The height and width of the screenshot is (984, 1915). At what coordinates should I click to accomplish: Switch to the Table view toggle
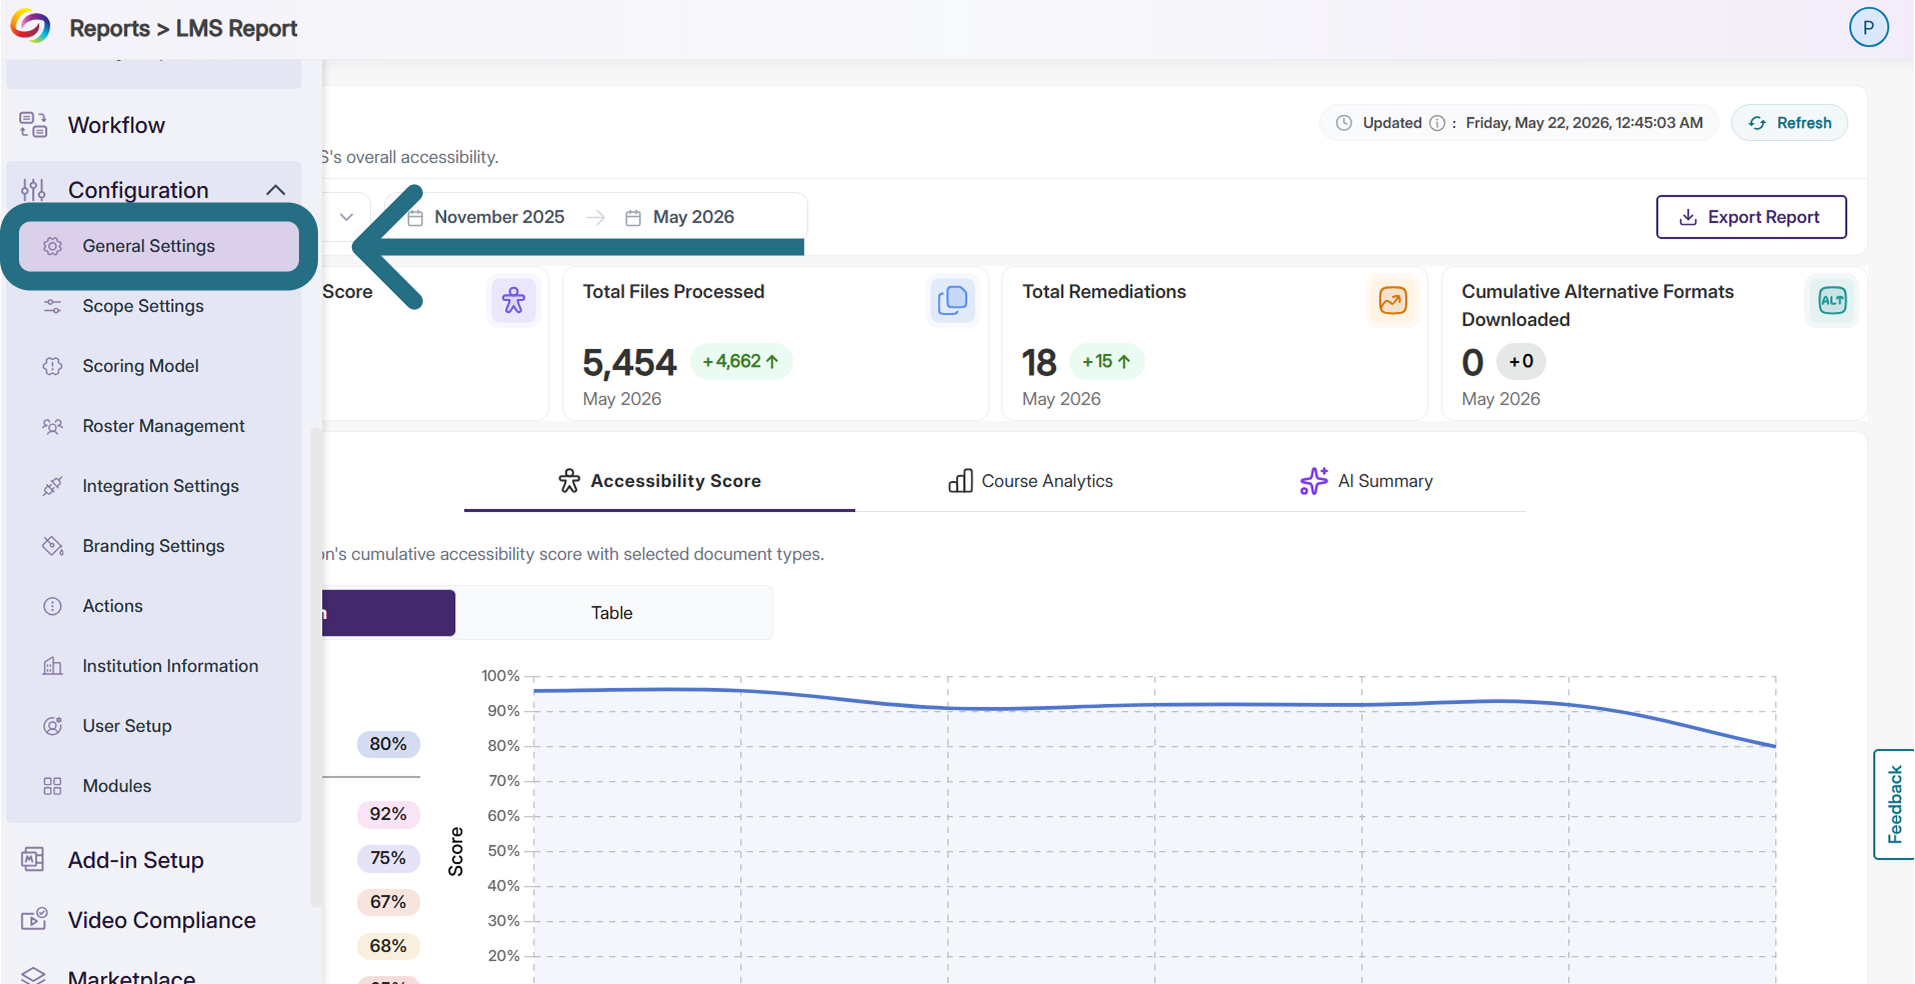point(613,613)
